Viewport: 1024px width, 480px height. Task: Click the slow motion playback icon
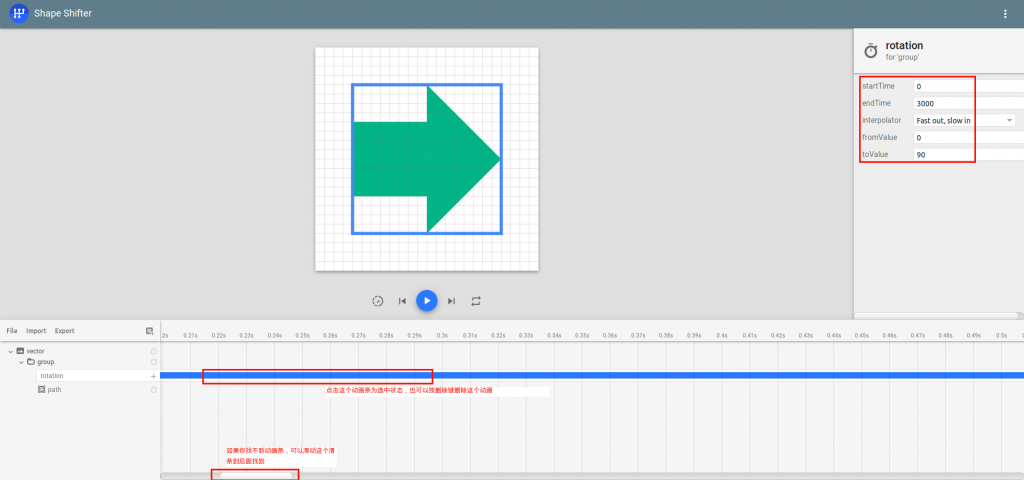coord(377,300)
